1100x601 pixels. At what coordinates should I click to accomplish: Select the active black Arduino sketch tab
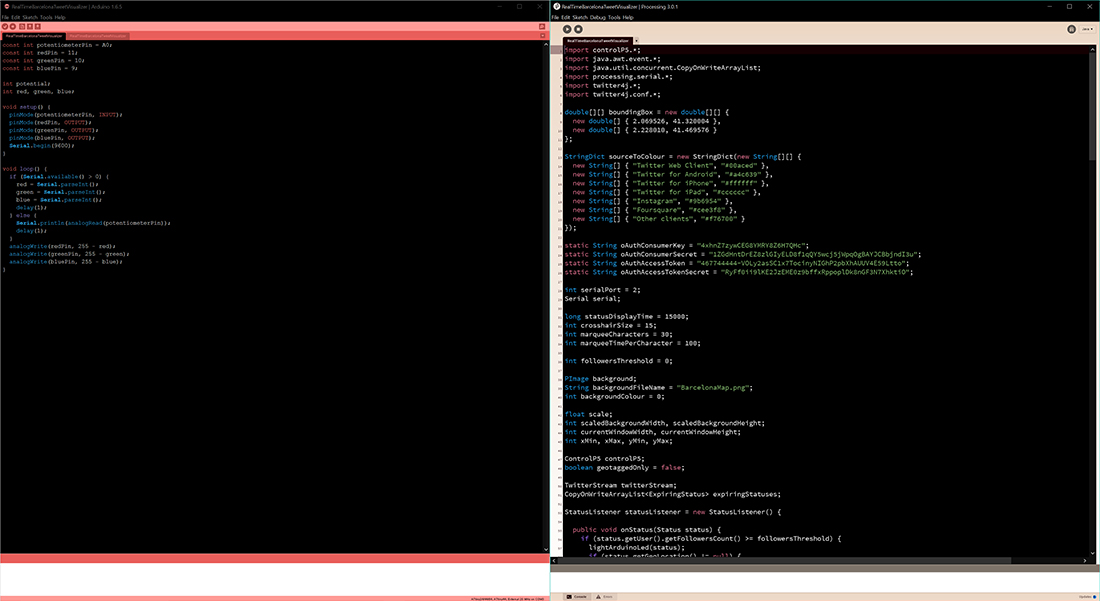tap(34, 36)
